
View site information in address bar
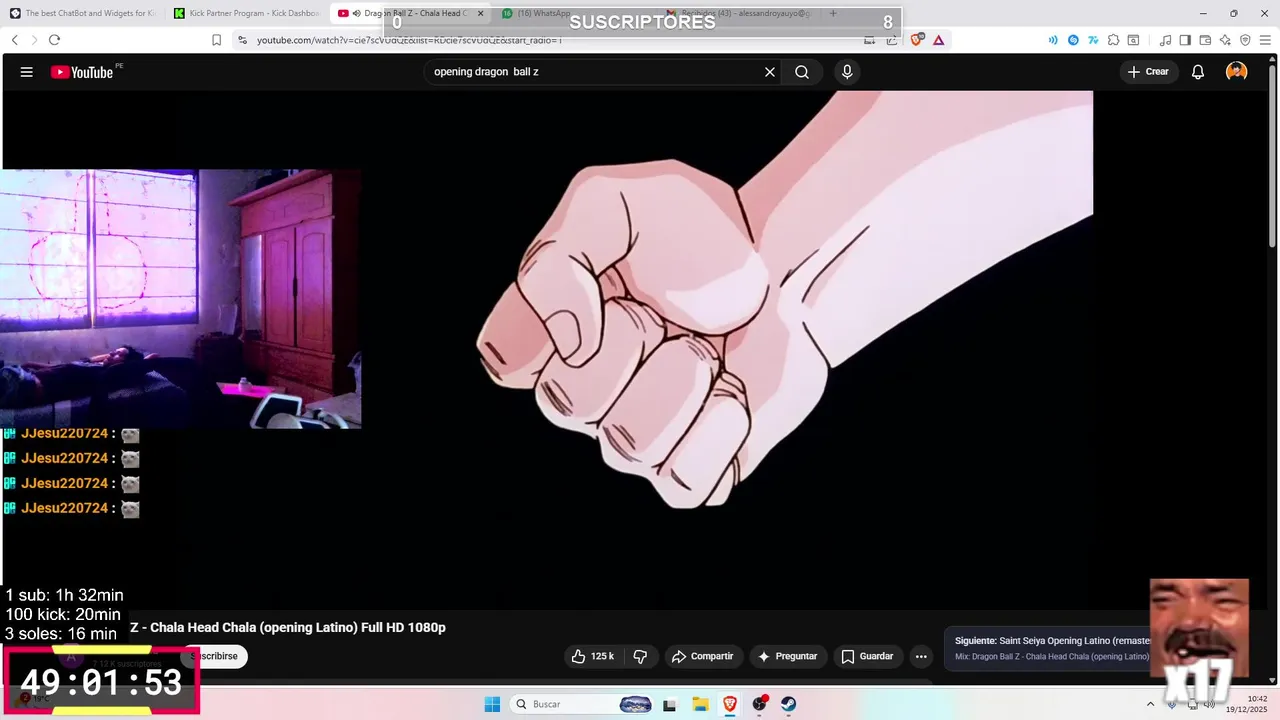242,40
